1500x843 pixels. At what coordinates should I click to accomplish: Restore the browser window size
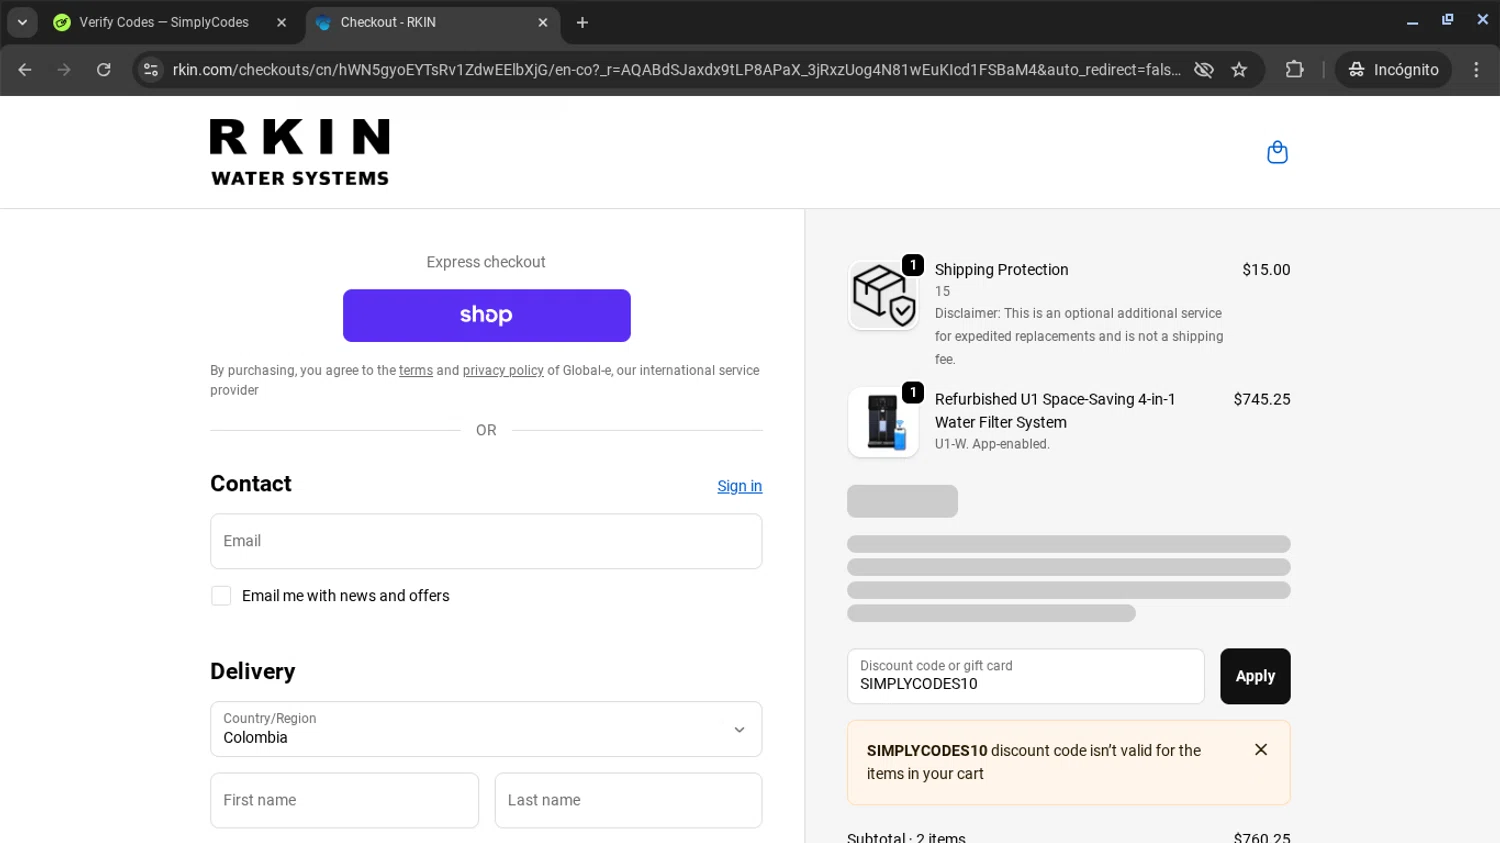tap(1447, 21)
